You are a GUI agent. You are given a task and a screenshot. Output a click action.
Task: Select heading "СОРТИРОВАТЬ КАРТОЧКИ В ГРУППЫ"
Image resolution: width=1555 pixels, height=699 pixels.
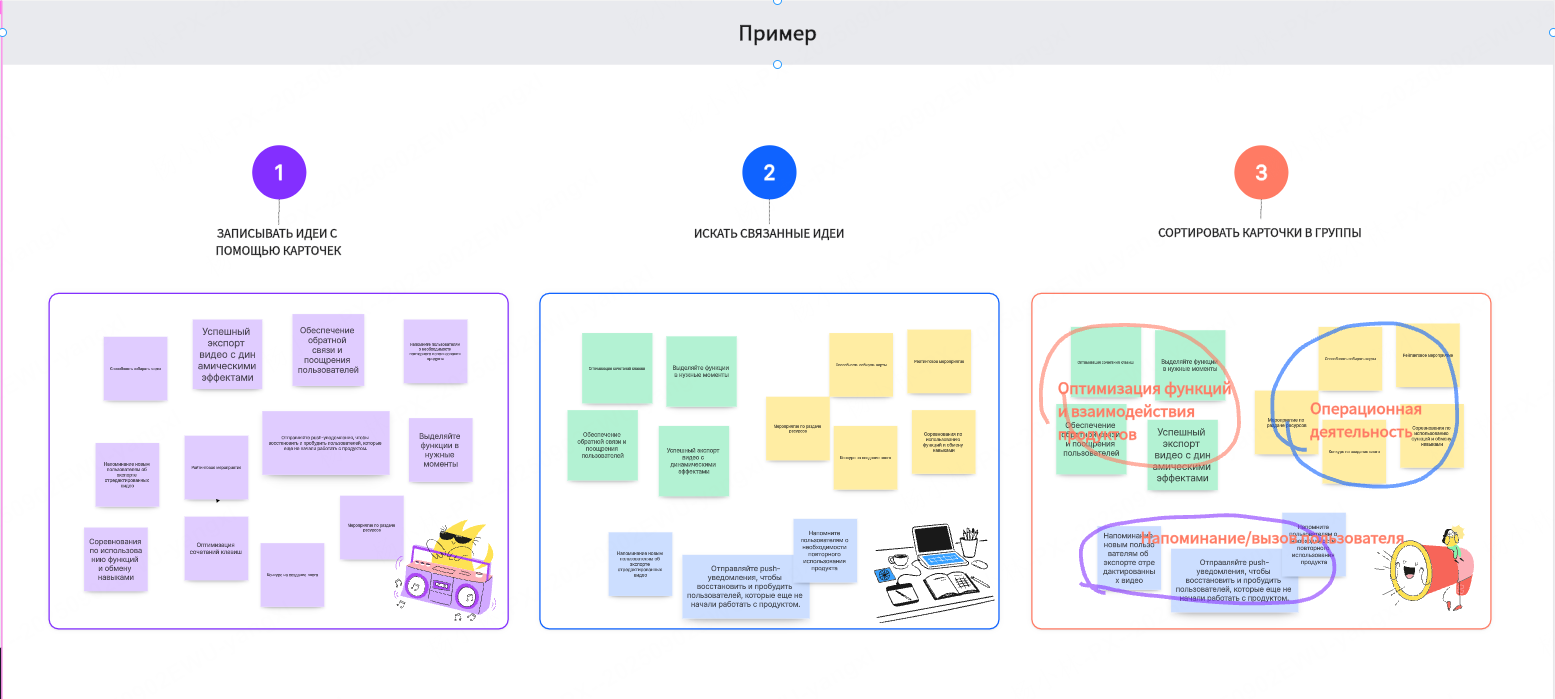[1260, 234]
